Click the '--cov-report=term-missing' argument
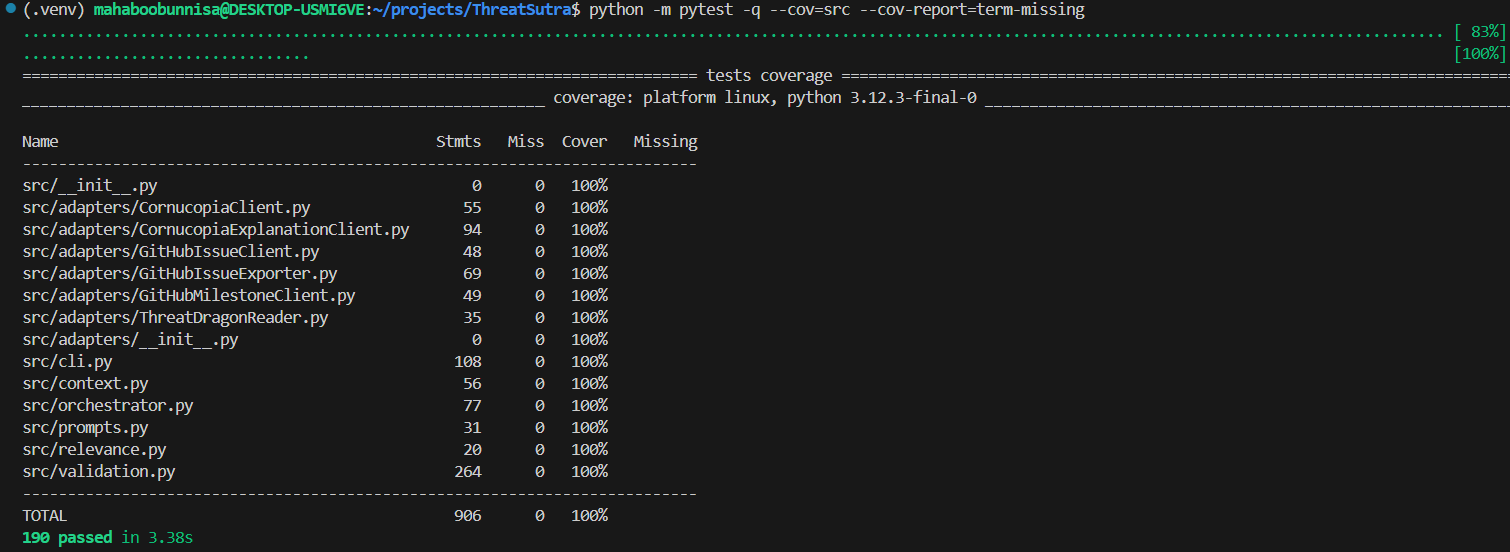Screen dimensions: 1510x552 click(971, 10)
